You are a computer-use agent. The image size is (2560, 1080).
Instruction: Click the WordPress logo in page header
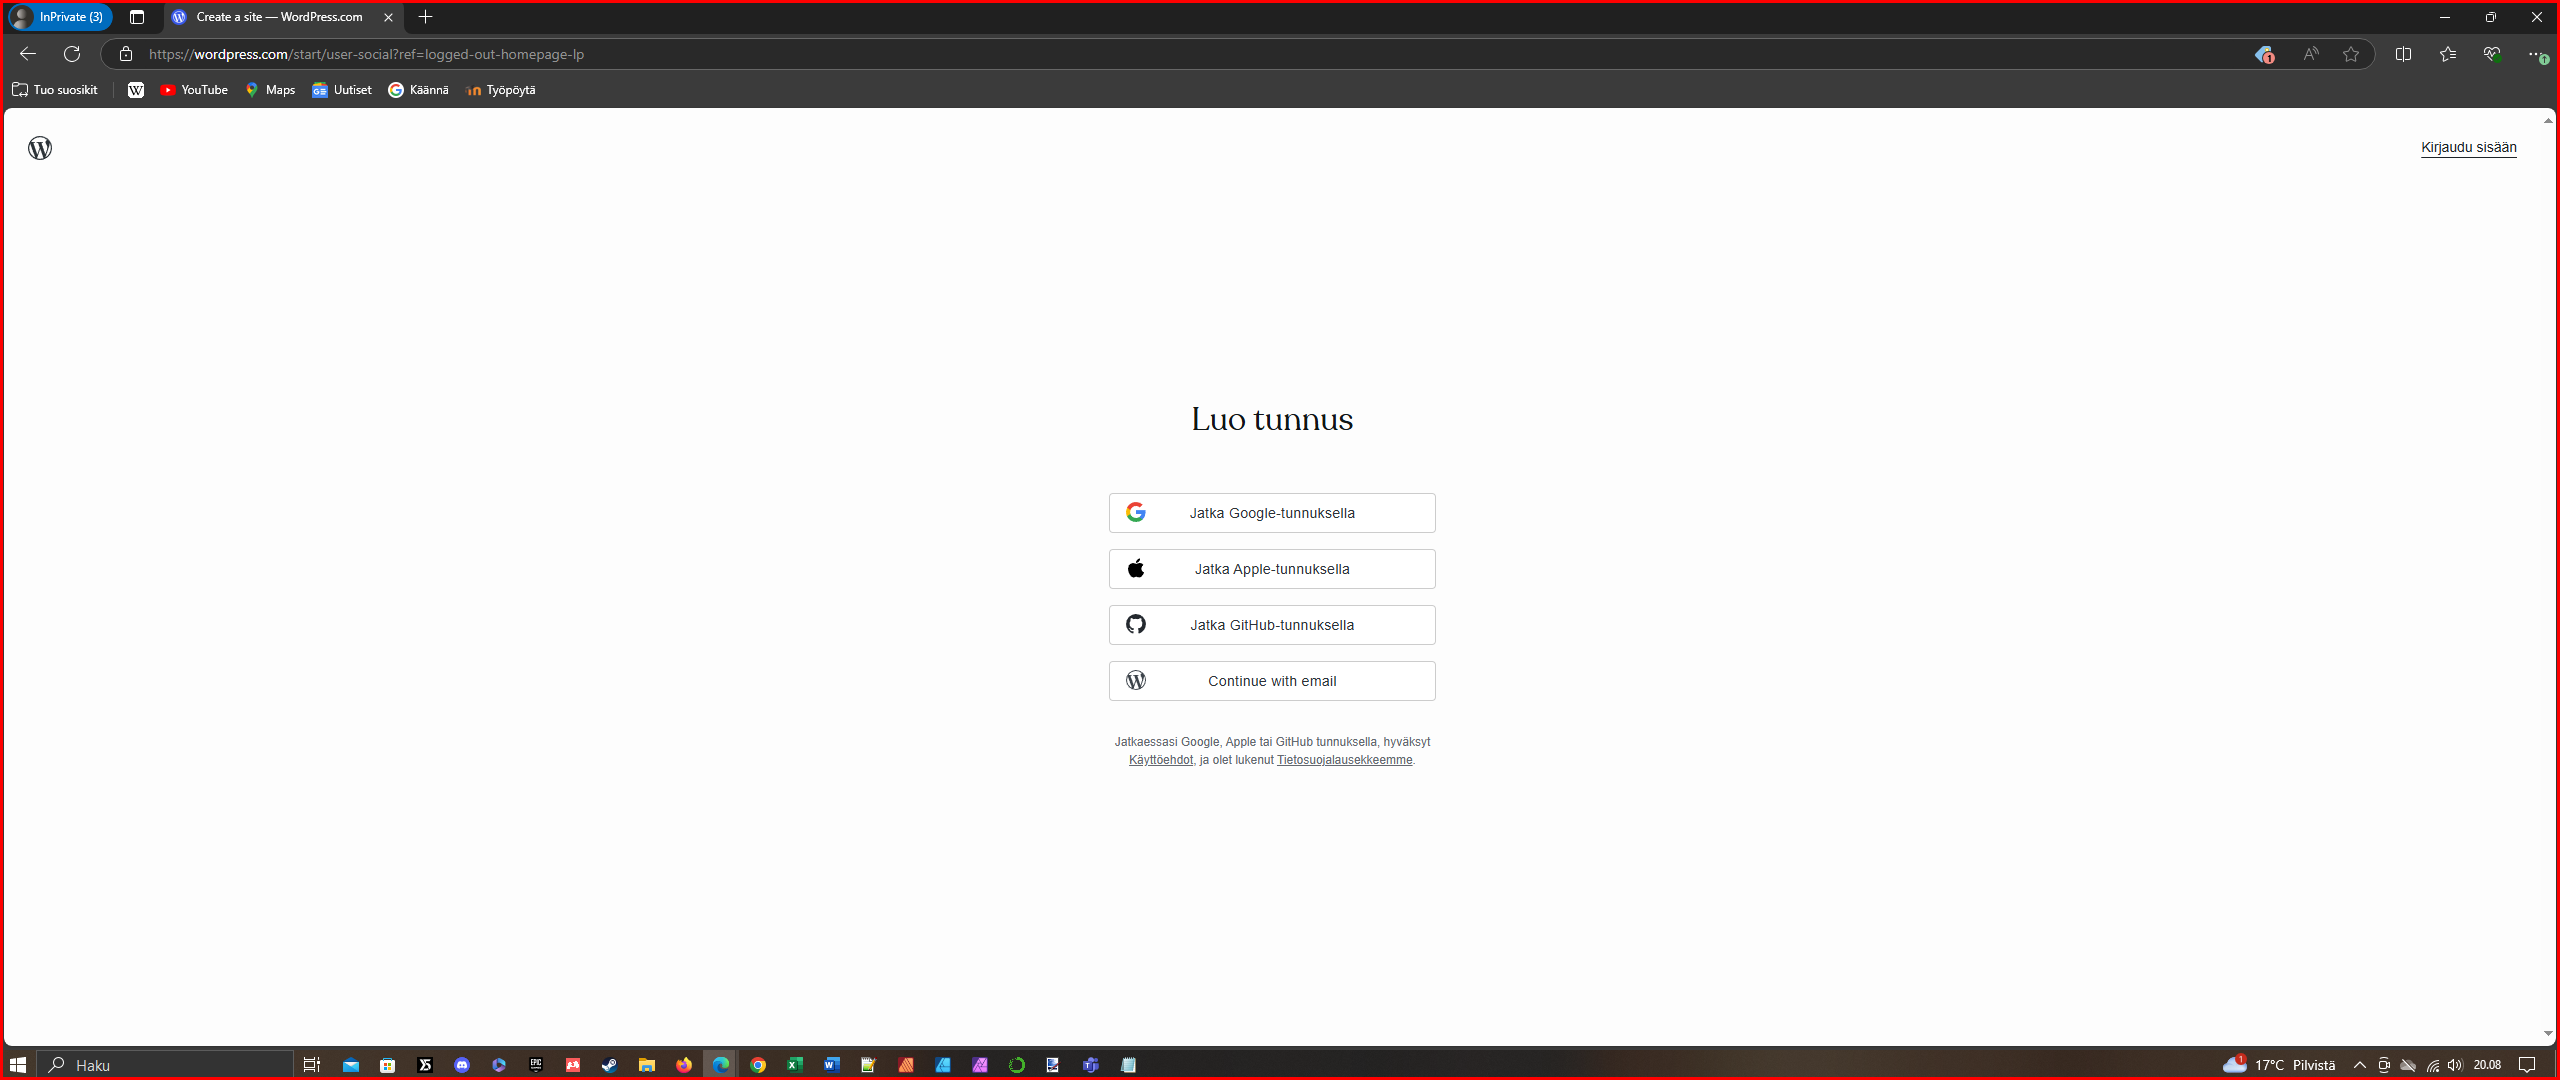[40, 148]
